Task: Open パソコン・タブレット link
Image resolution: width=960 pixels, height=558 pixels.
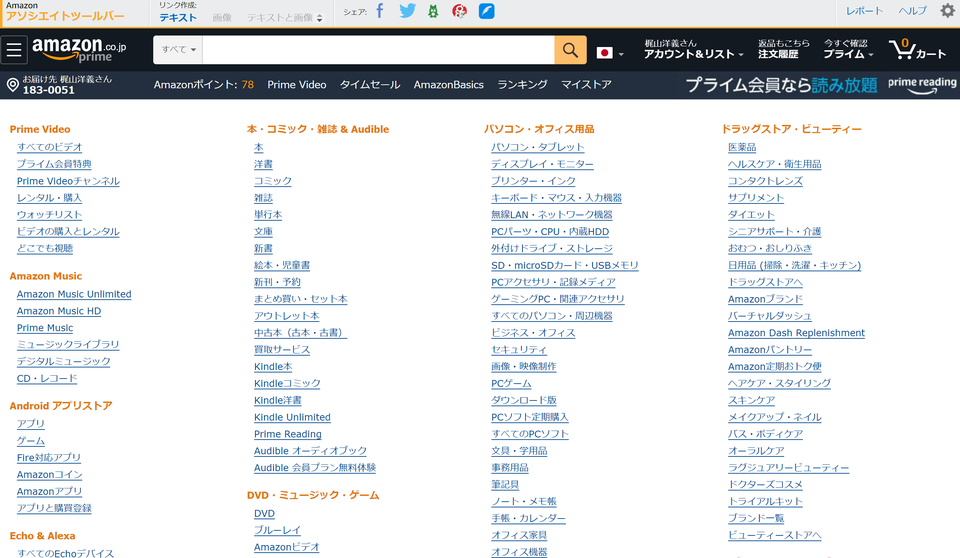Action: (538, 147)
